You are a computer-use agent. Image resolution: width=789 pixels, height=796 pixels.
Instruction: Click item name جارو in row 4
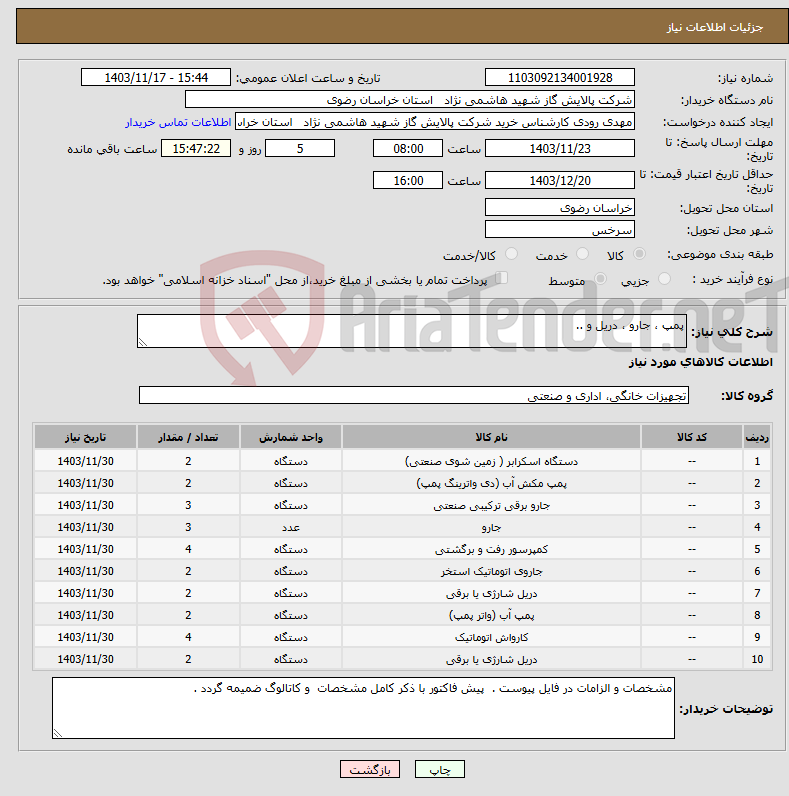(x=491, y=527)
